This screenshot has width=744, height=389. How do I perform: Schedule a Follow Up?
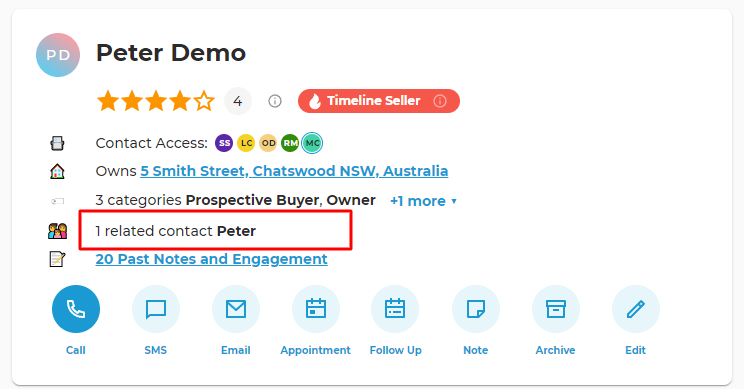(x=395, y=309)
